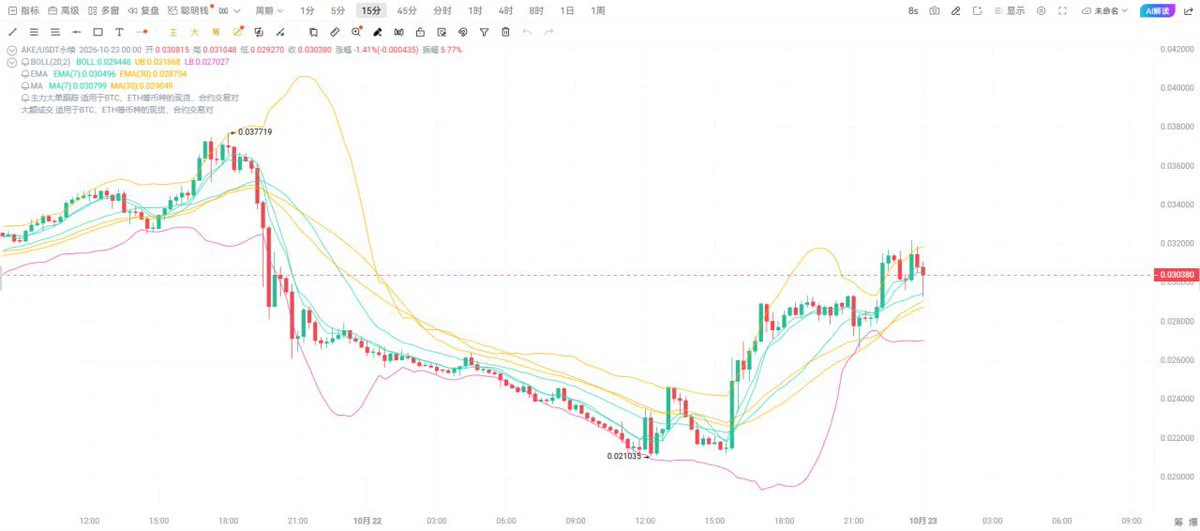Image resolution: width=1200 pixels, height=531 pixels.
Task: Click the AI解读 button
Action: coord(1157,10)
